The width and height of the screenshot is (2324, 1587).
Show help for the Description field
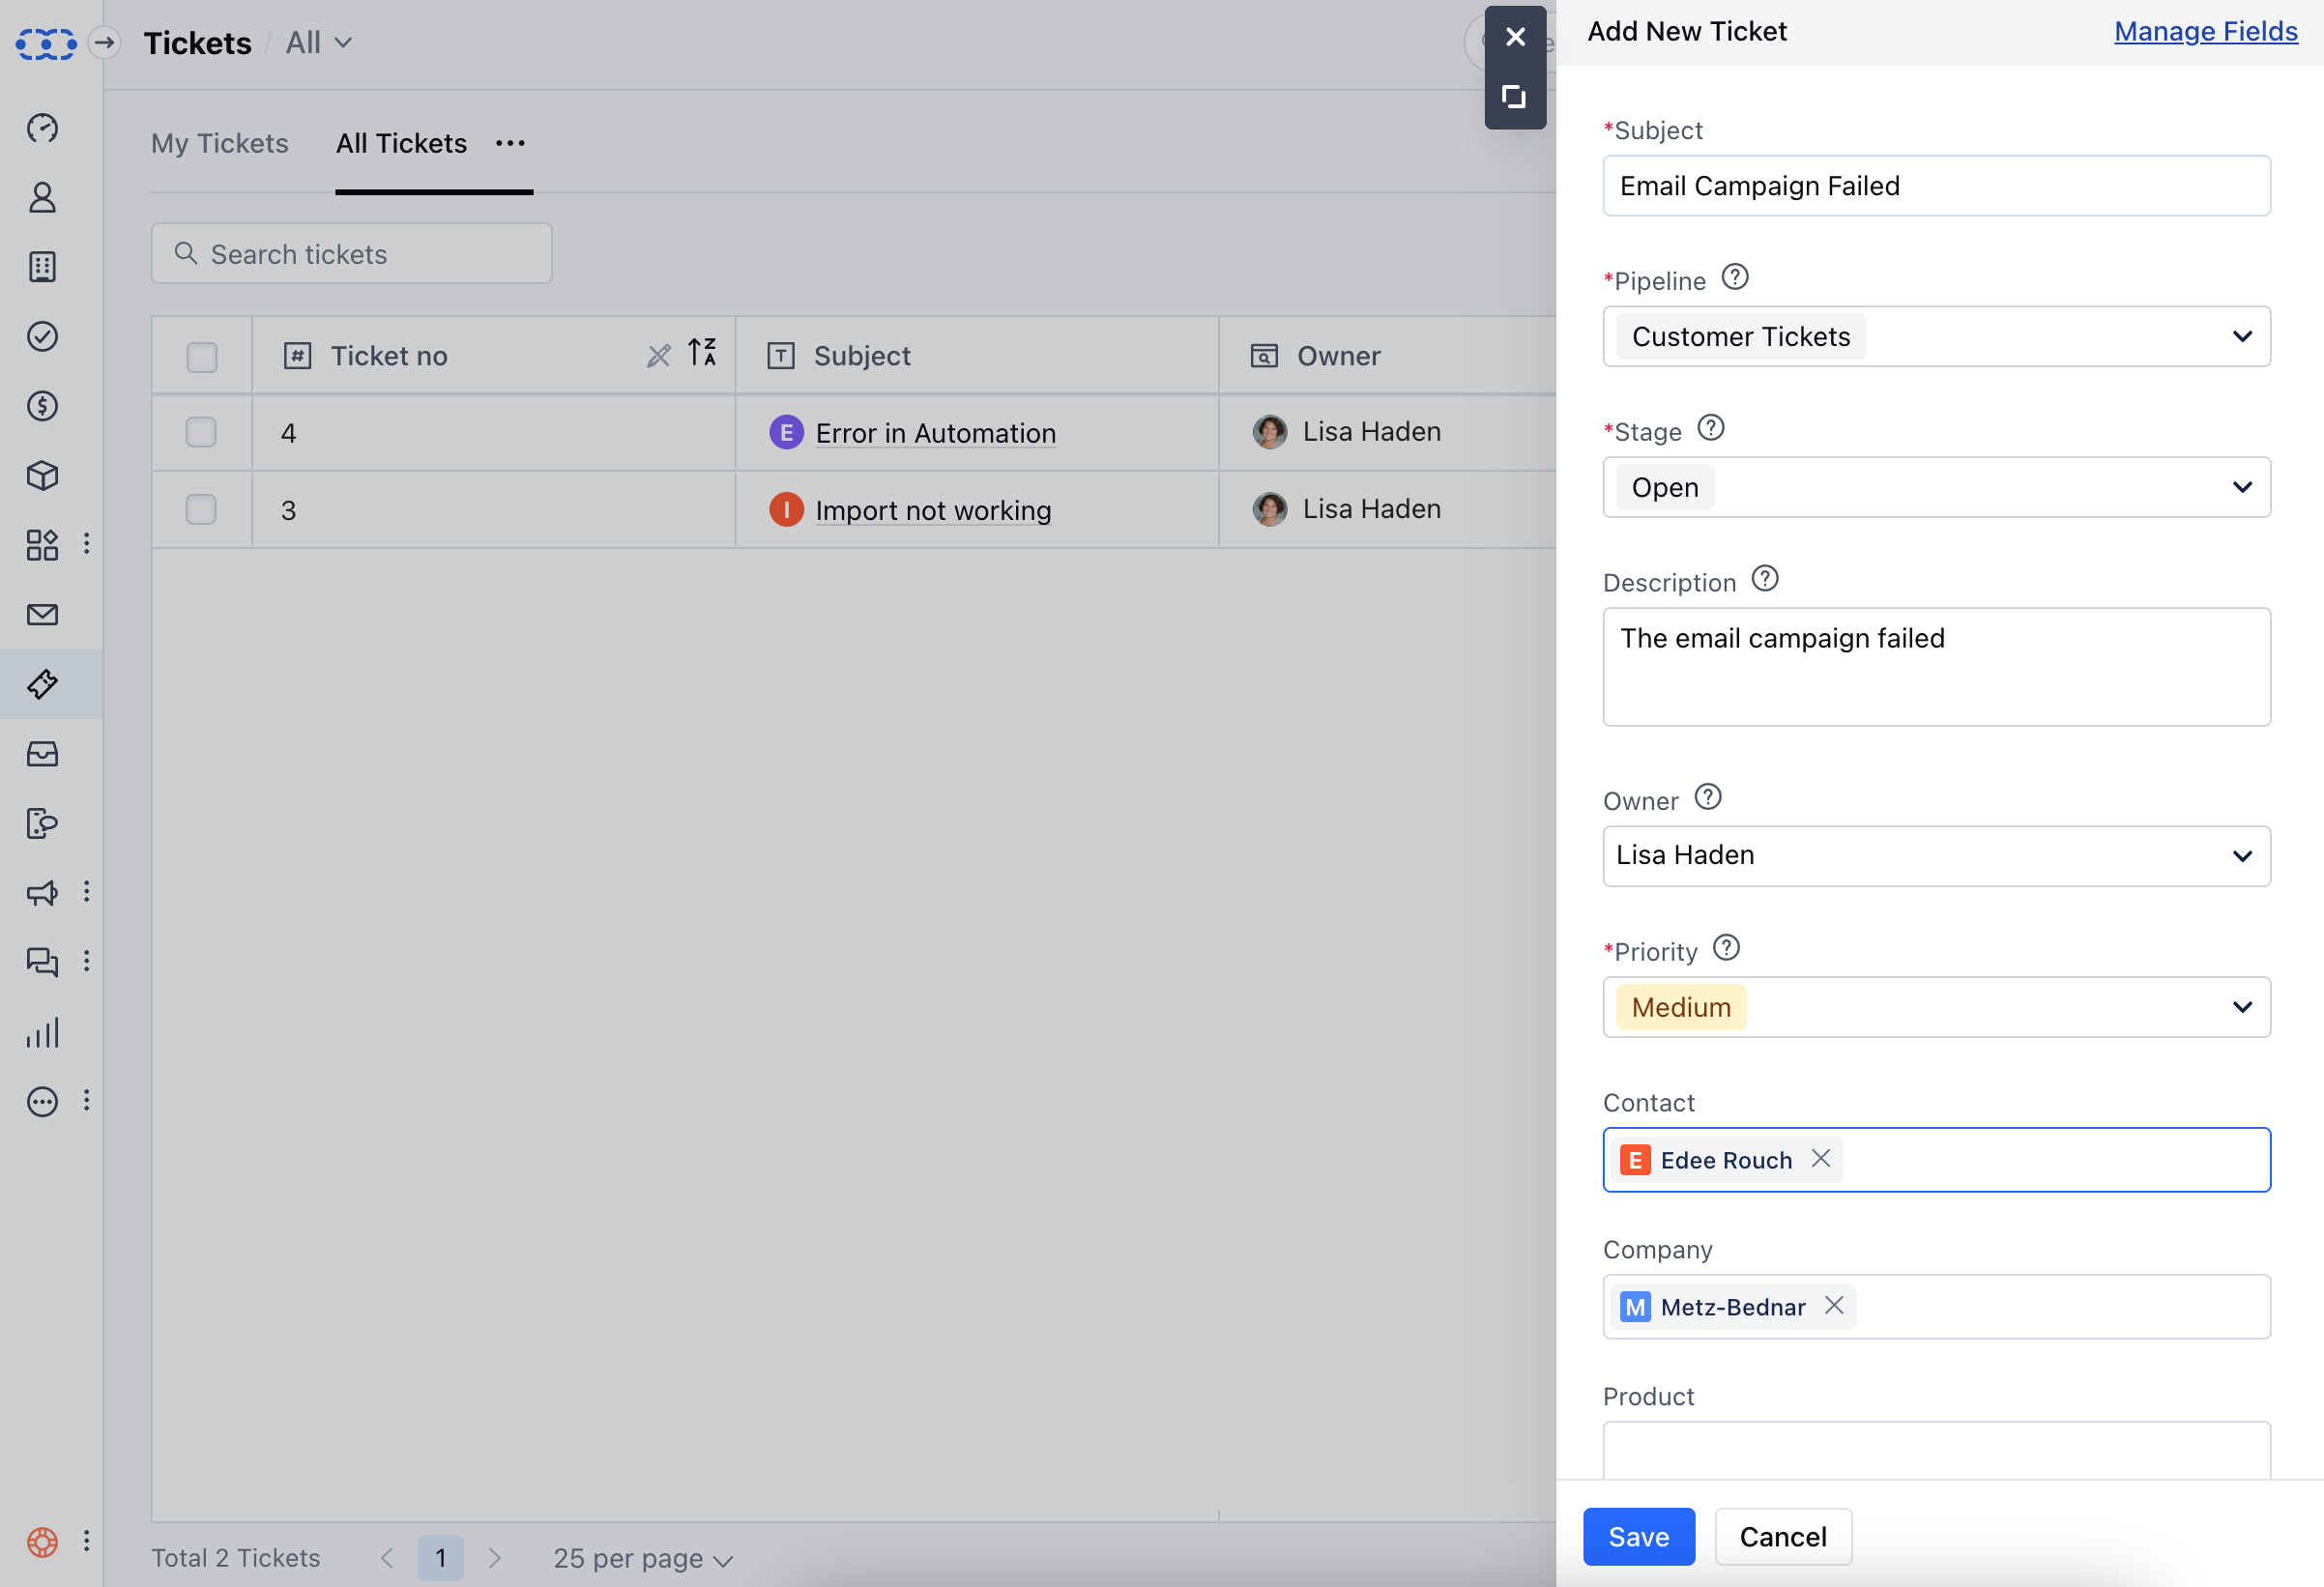pos(1765,579)
